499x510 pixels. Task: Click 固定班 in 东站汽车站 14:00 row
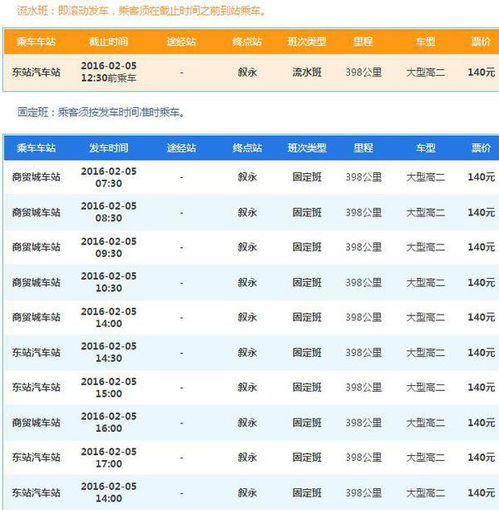[307, 493]
